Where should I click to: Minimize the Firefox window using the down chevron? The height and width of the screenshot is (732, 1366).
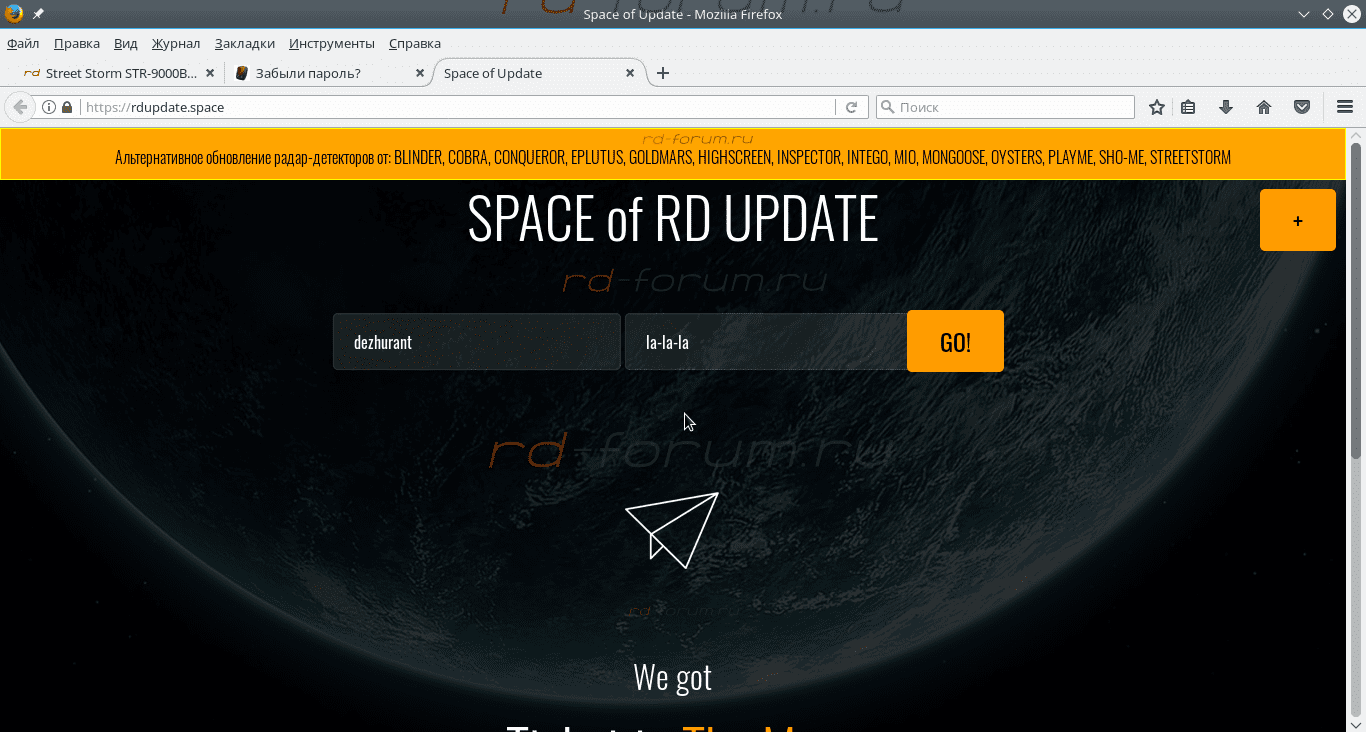click(1304, 14)
